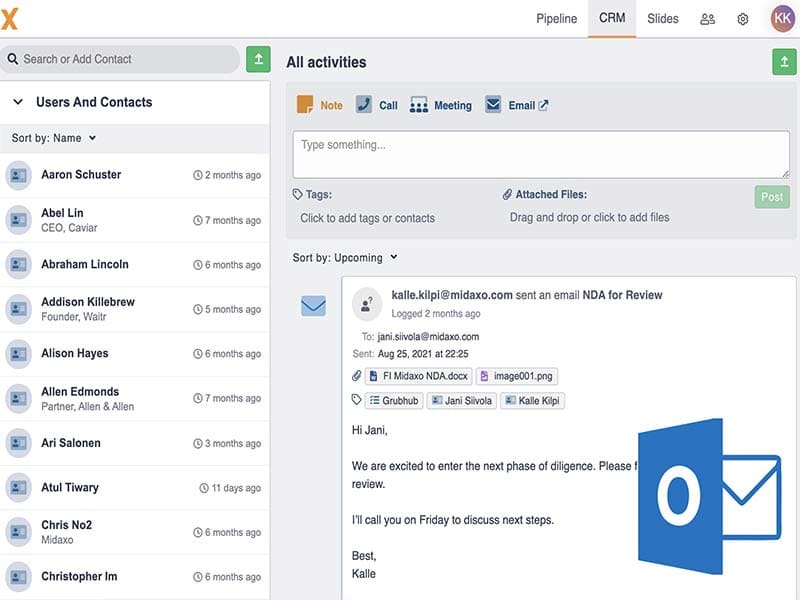Viewport: 800px width, 600px height.
Task: Open the users management icon
Action: coord(707,19)
